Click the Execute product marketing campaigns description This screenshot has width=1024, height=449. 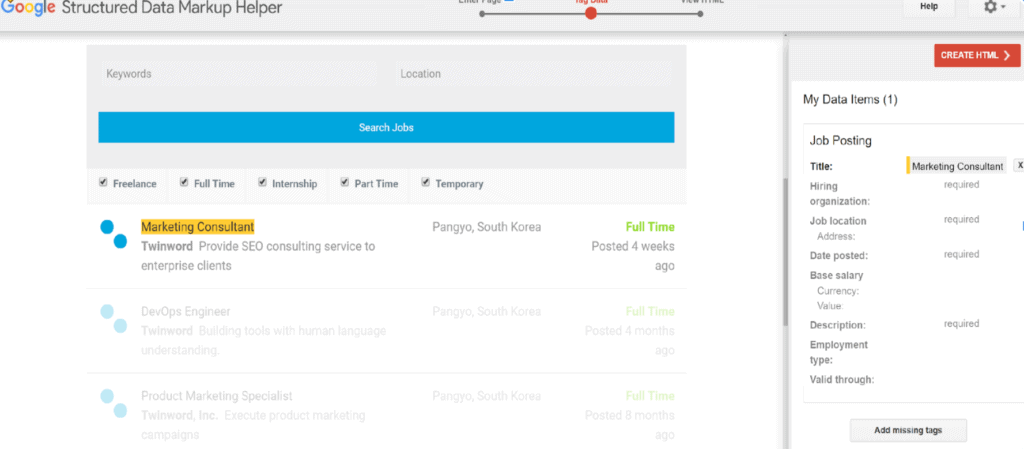[253, 425]
